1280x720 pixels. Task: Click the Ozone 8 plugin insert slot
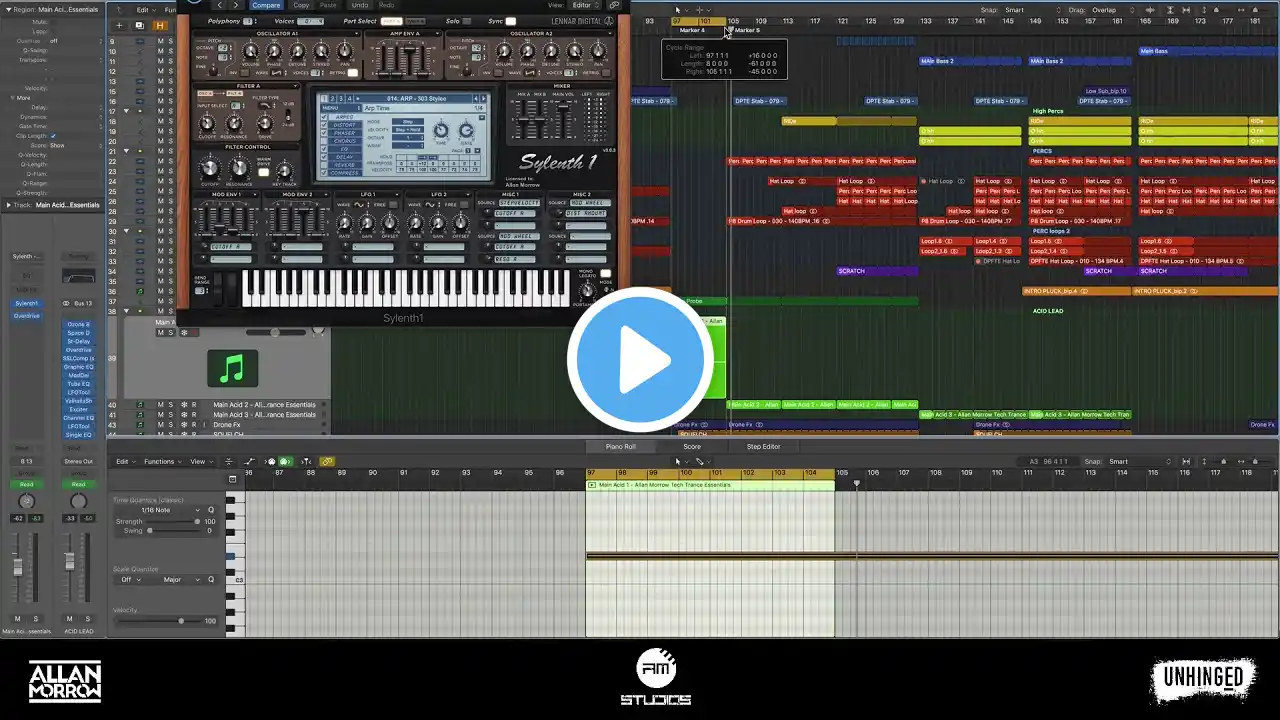point(78,325)
